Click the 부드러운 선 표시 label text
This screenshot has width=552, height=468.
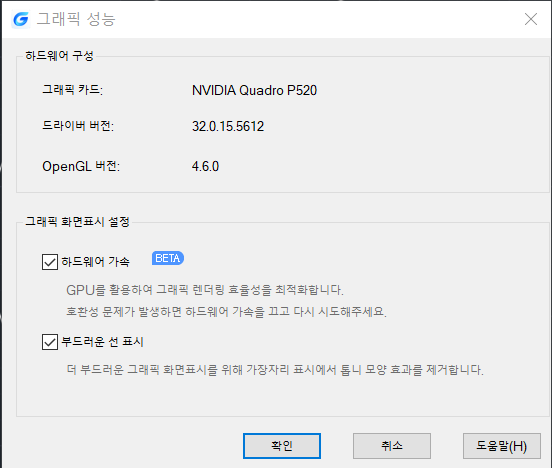click(x=102, y=342)
